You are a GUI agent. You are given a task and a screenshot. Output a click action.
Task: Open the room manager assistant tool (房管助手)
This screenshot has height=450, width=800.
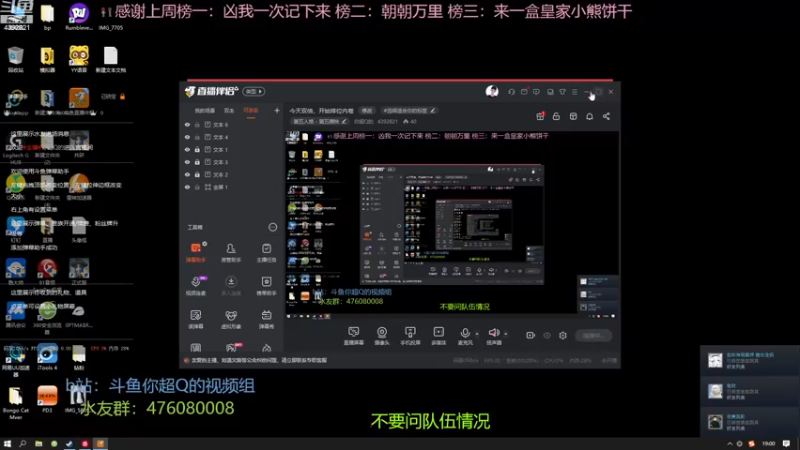tap(231, 252)
